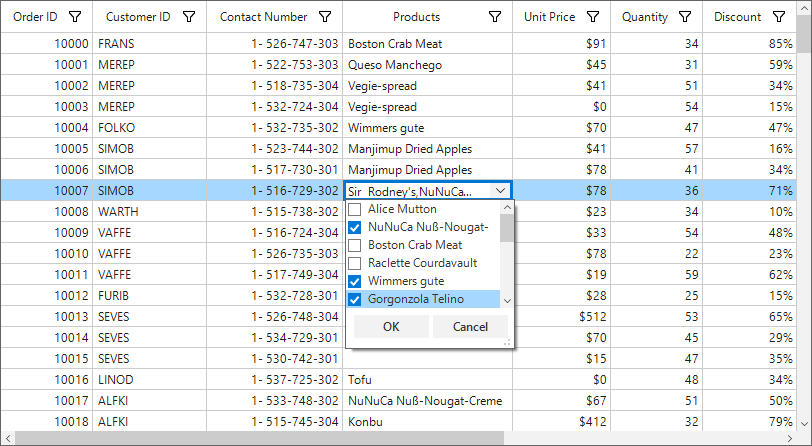
Task: Select the Tofu product cell
Action: [x=428, y=380]
